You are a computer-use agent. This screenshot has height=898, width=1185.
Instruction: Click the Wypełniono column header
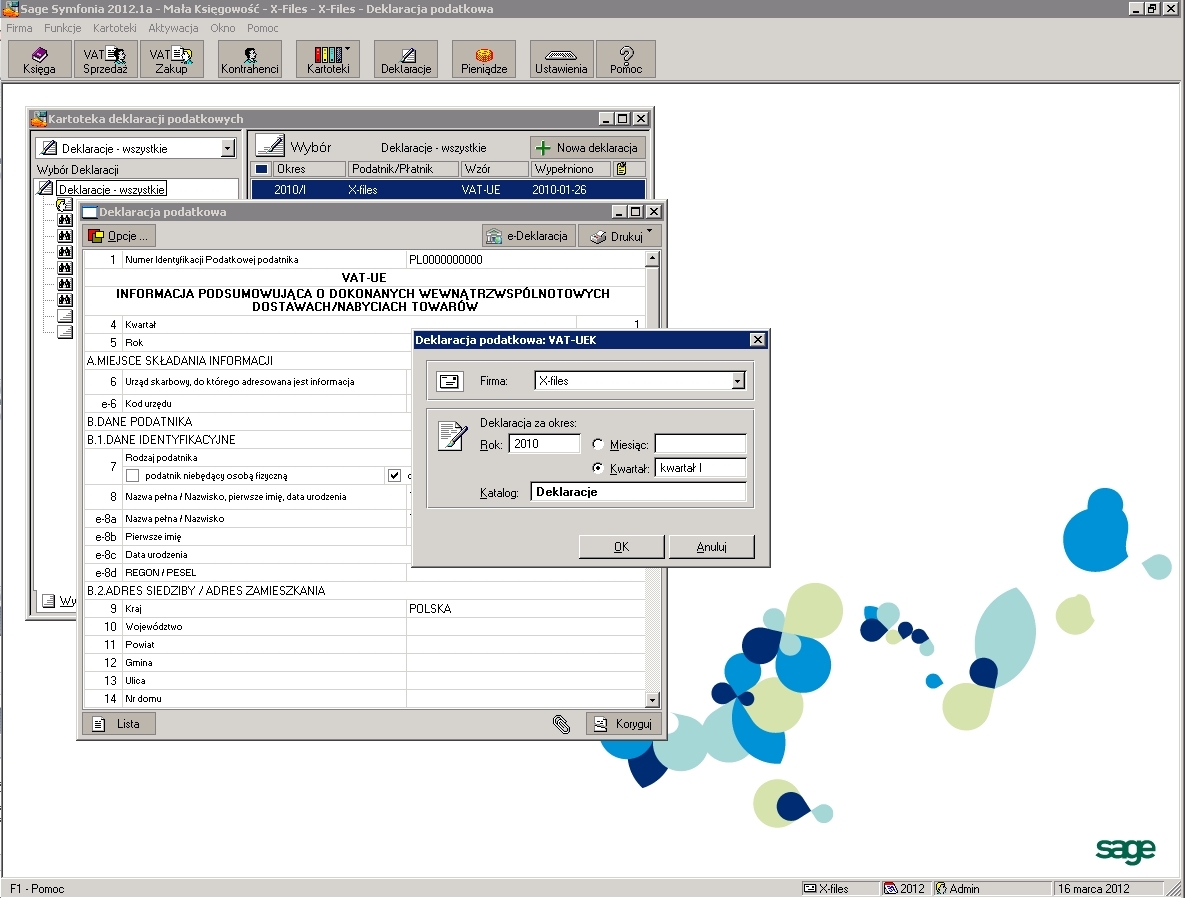(571, 169)
